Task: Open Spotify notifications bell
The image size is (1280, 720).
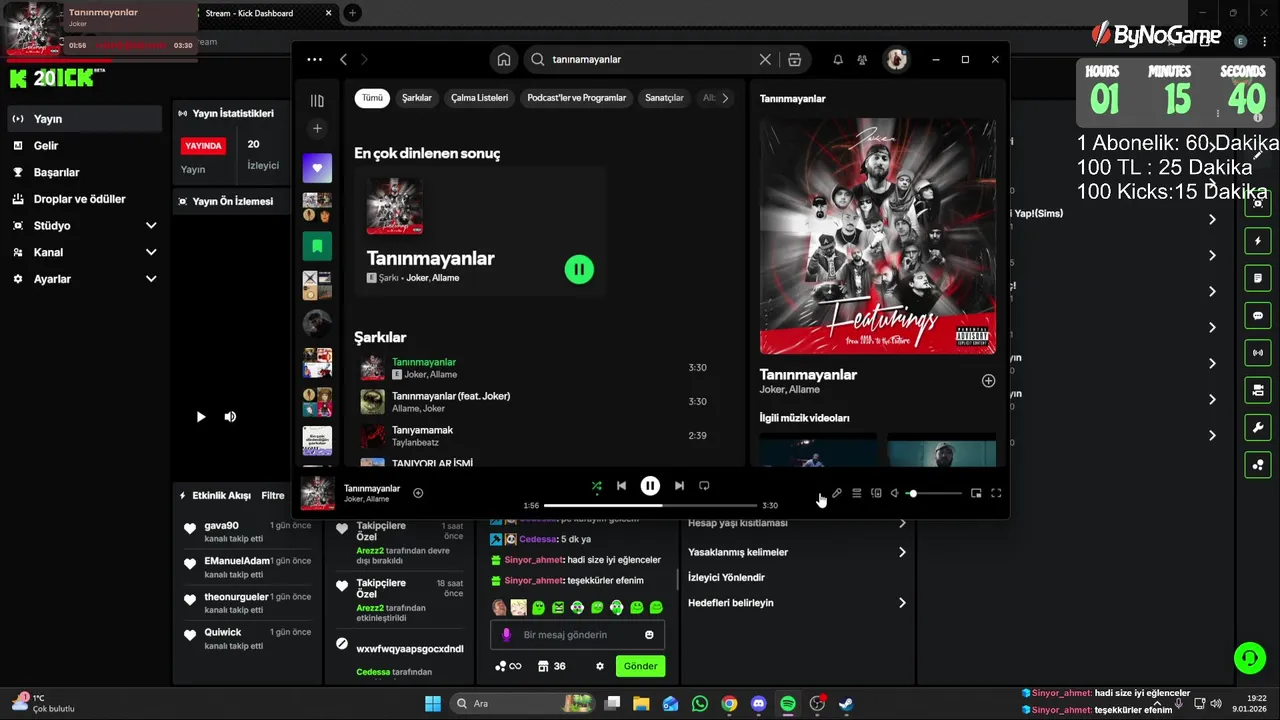Action: pos(838,60)
